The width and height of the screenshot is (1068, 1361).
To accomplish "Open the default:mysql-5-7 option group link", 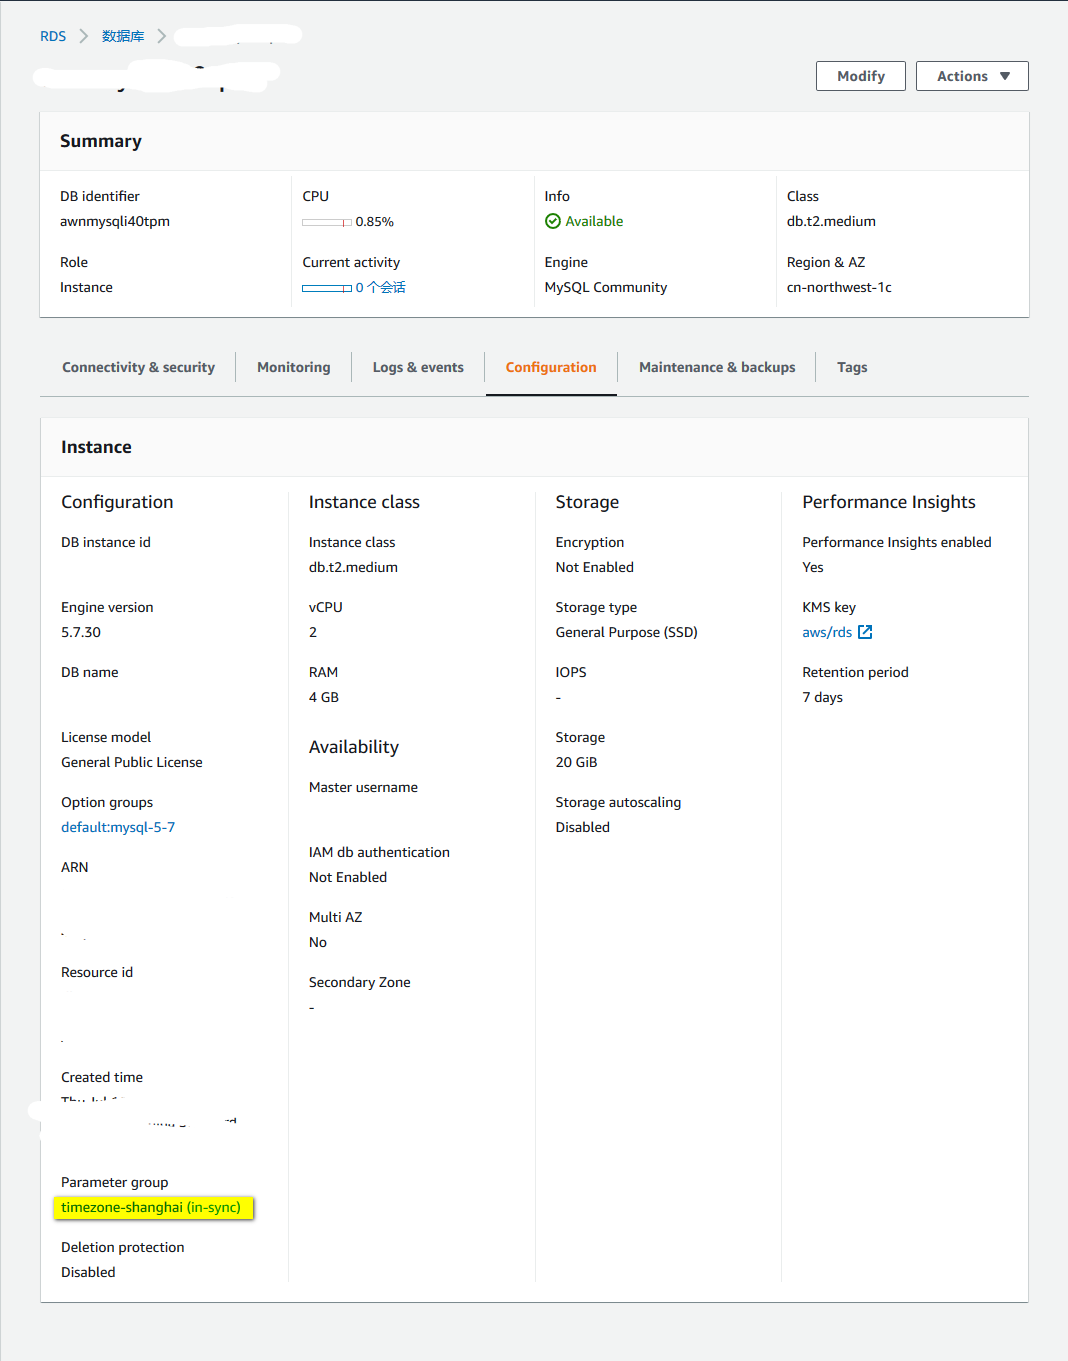I will tap(118, 827).
